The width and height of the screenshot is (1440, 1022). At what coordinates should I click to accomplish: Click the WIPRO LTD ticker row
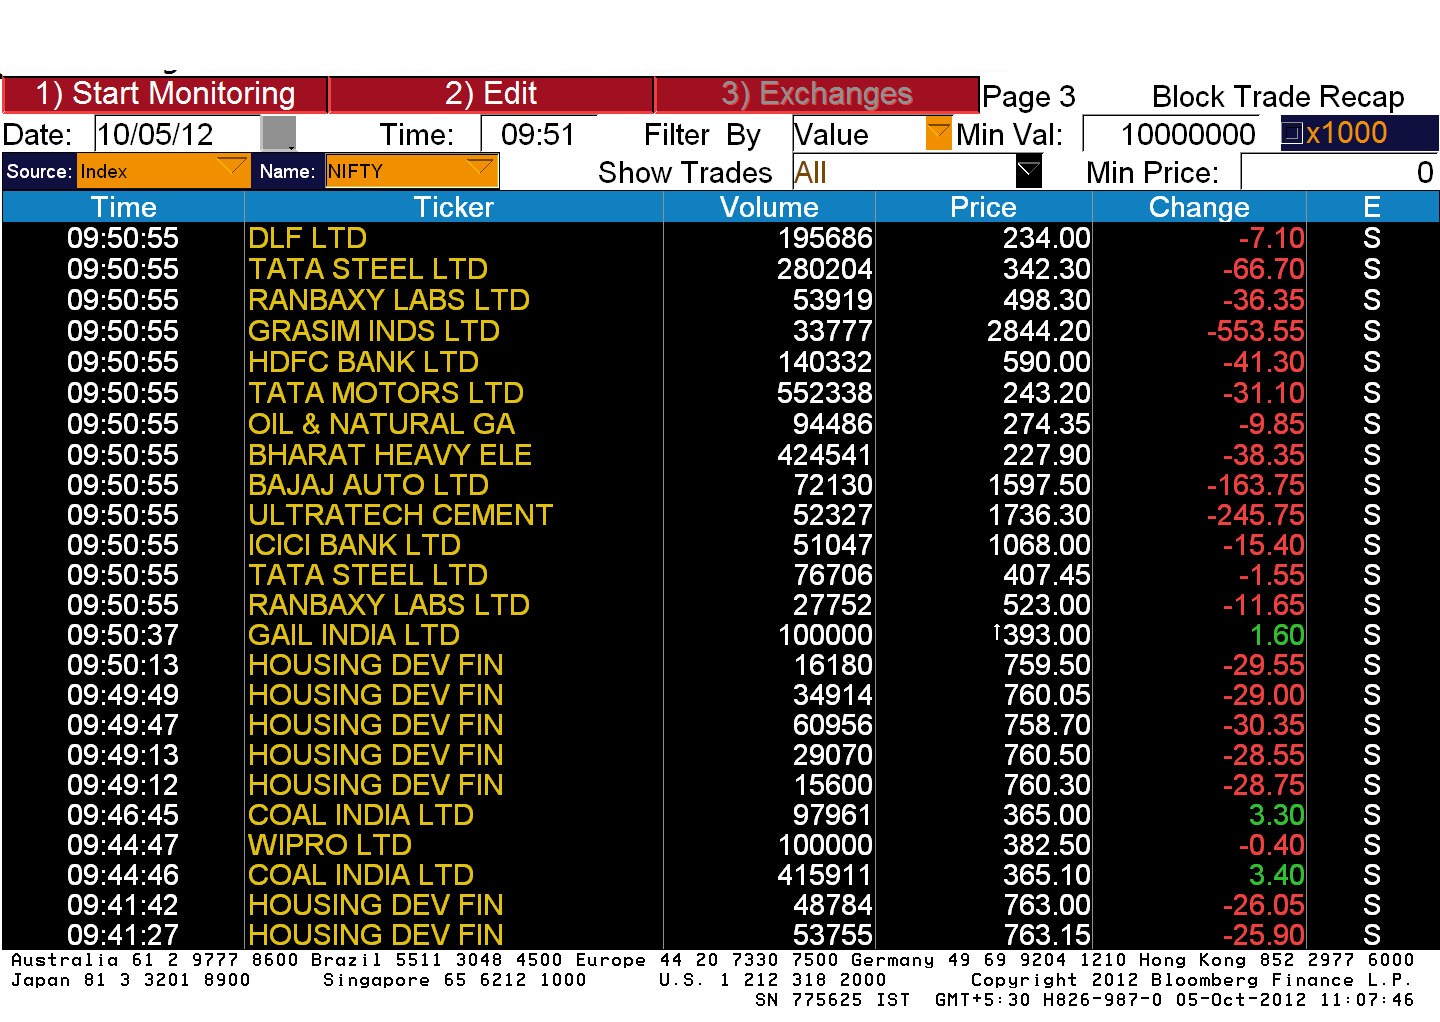click(330, 845)
